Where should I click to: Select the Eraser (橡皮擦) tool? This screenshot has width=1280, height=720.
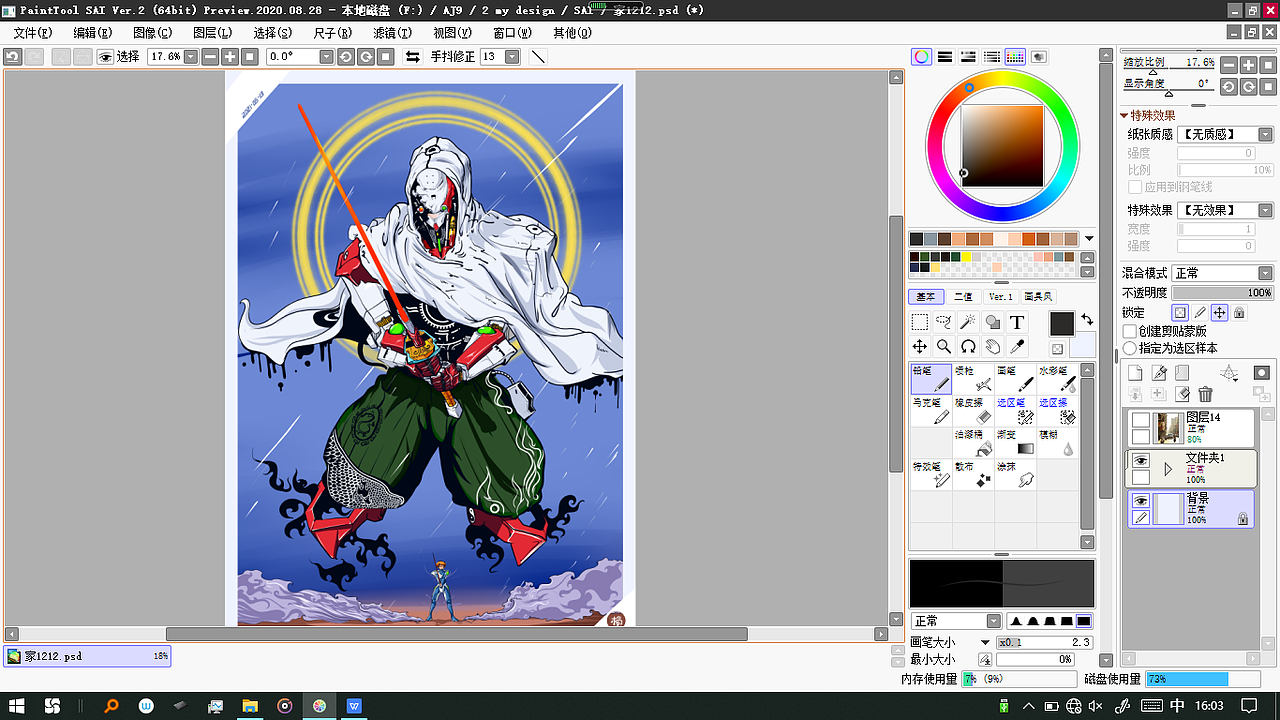[x=973, y=411]
